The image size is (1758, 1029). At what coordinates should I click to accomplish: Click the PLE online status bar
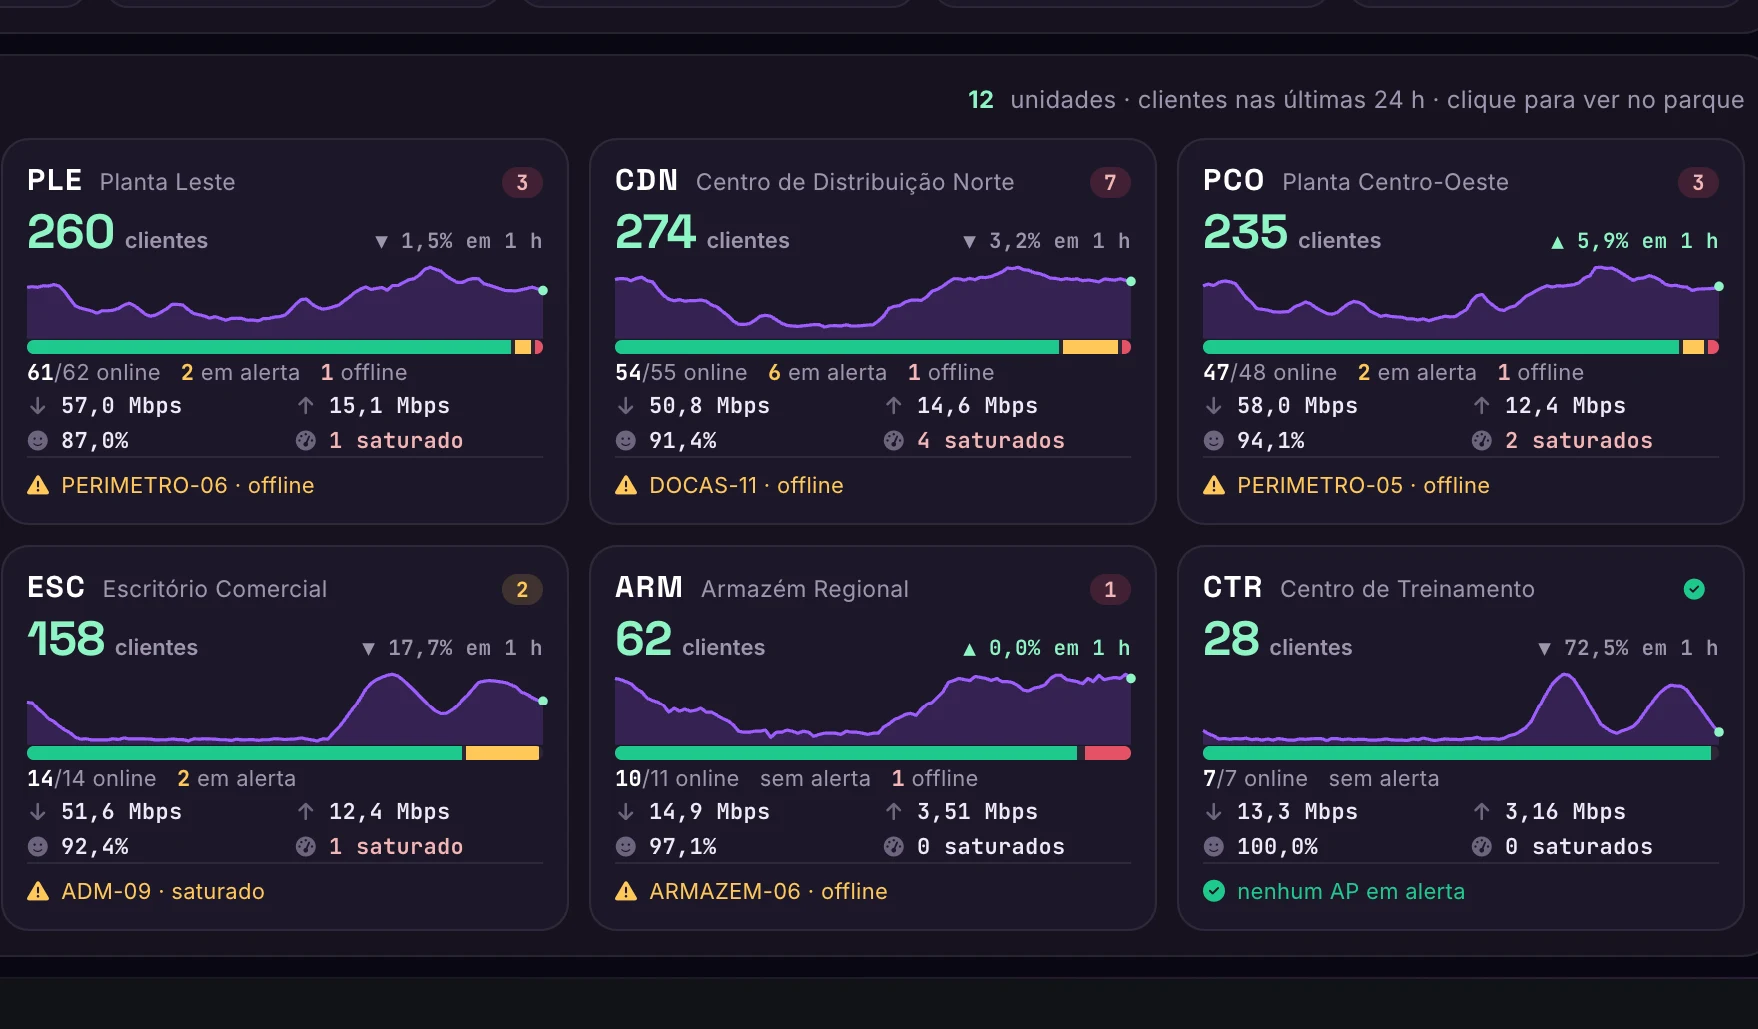coord(285,347)
